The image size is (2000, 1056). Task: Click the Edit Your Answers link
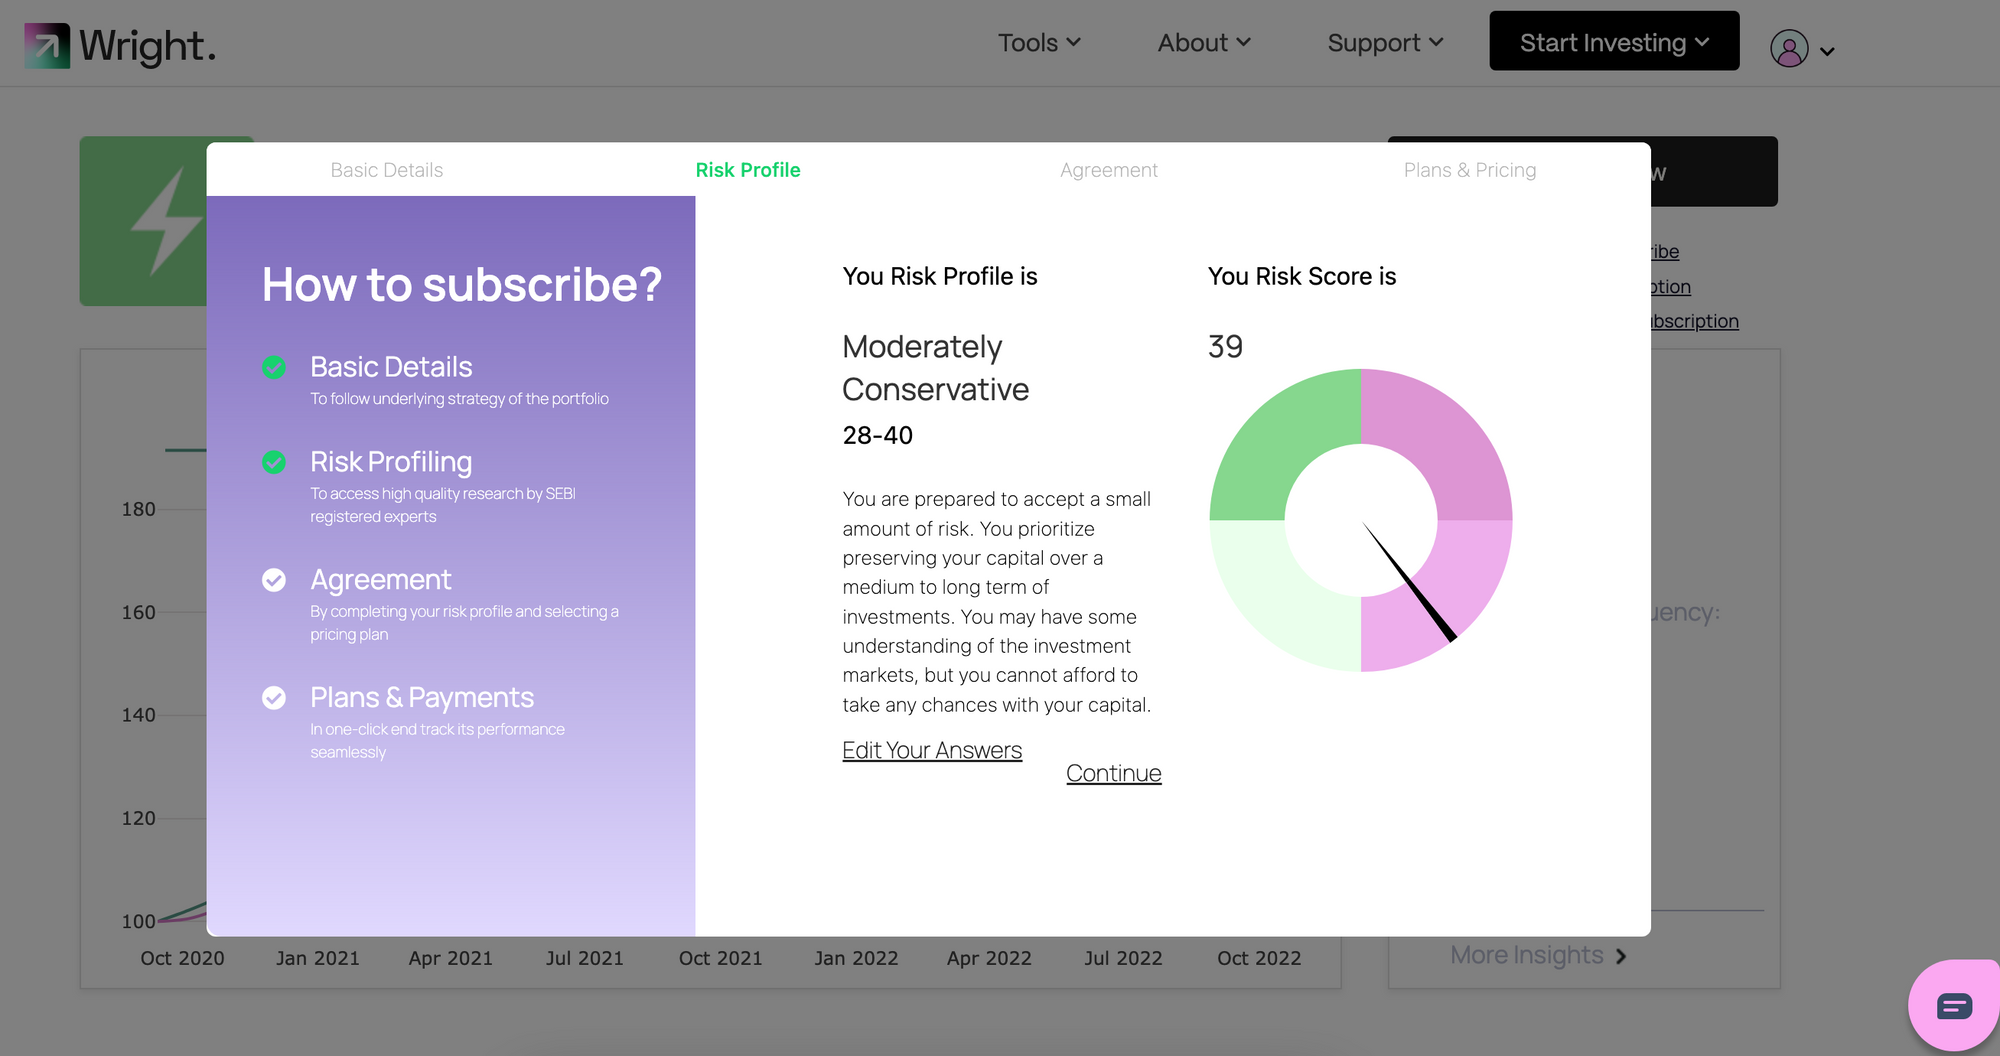(x=932, y=750)
